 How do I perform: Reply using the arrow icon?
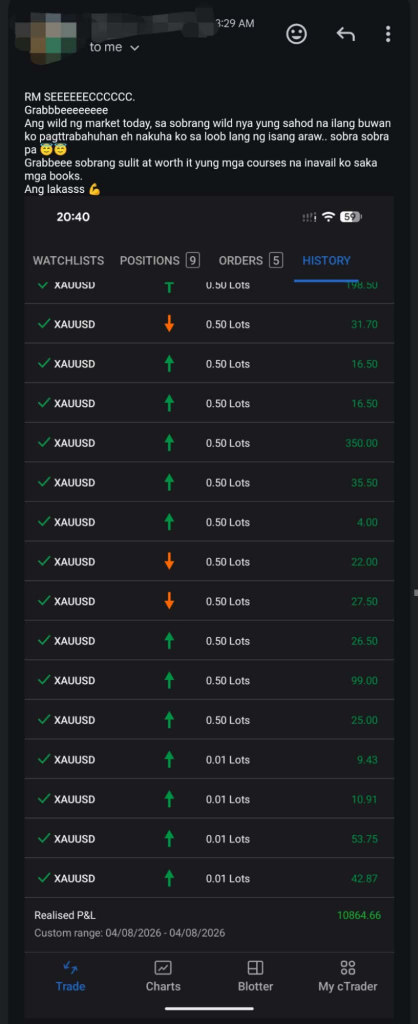coord(346,34)
